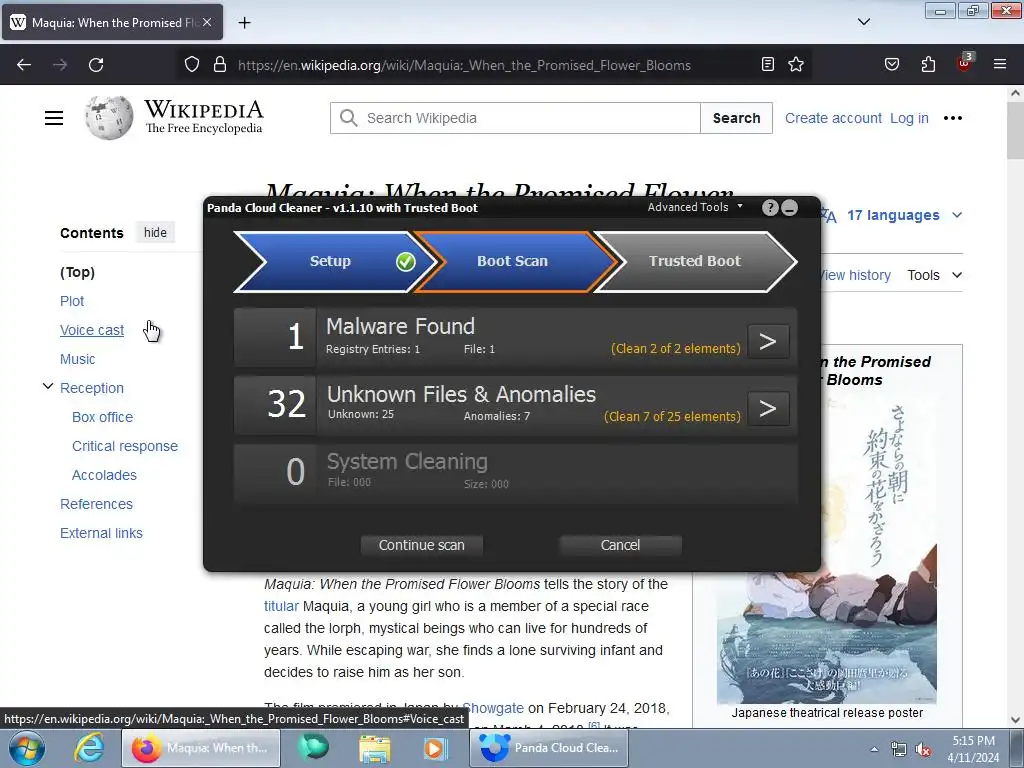Collapse the Reception section chevron
This screenshot has width=1024, height=768.
click(48, 387)
